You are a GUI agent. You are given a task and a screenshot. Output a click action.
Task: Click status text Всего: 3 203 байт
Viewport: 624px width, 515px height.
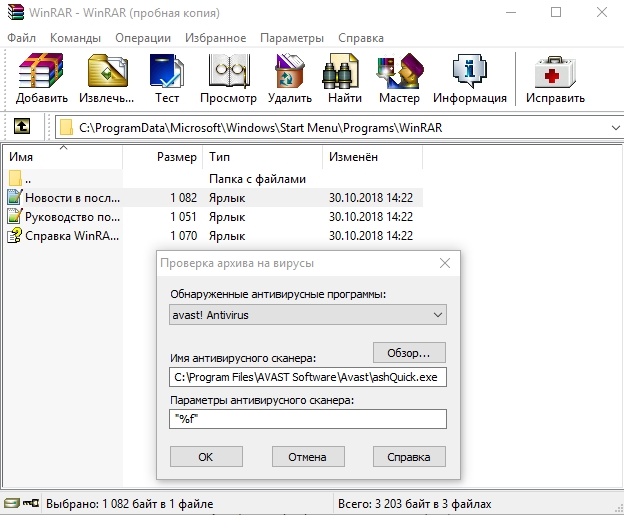[415, 504]
